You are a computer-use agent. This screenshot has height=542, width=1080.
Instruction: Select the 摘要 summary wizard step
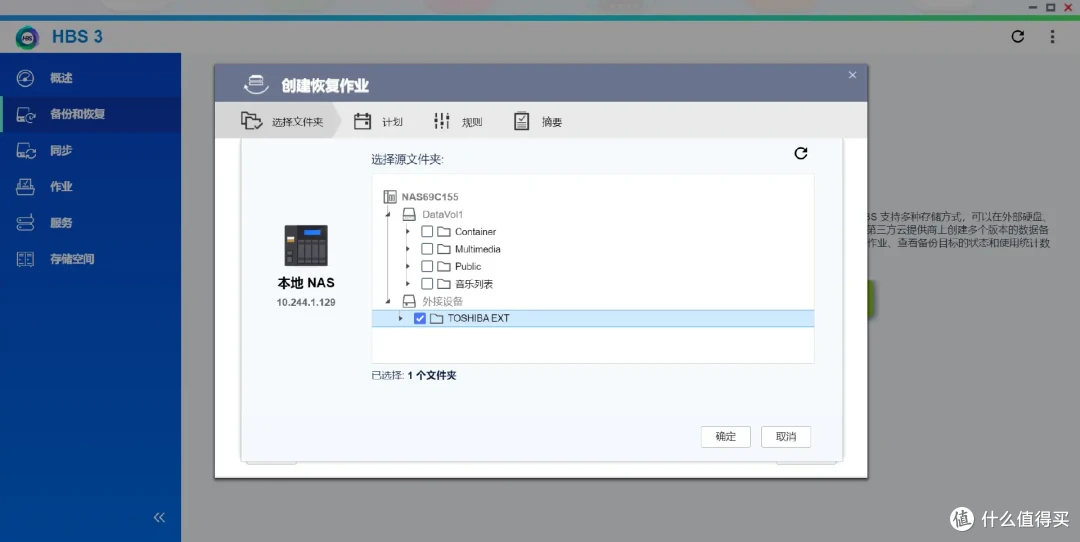point(538,121)
